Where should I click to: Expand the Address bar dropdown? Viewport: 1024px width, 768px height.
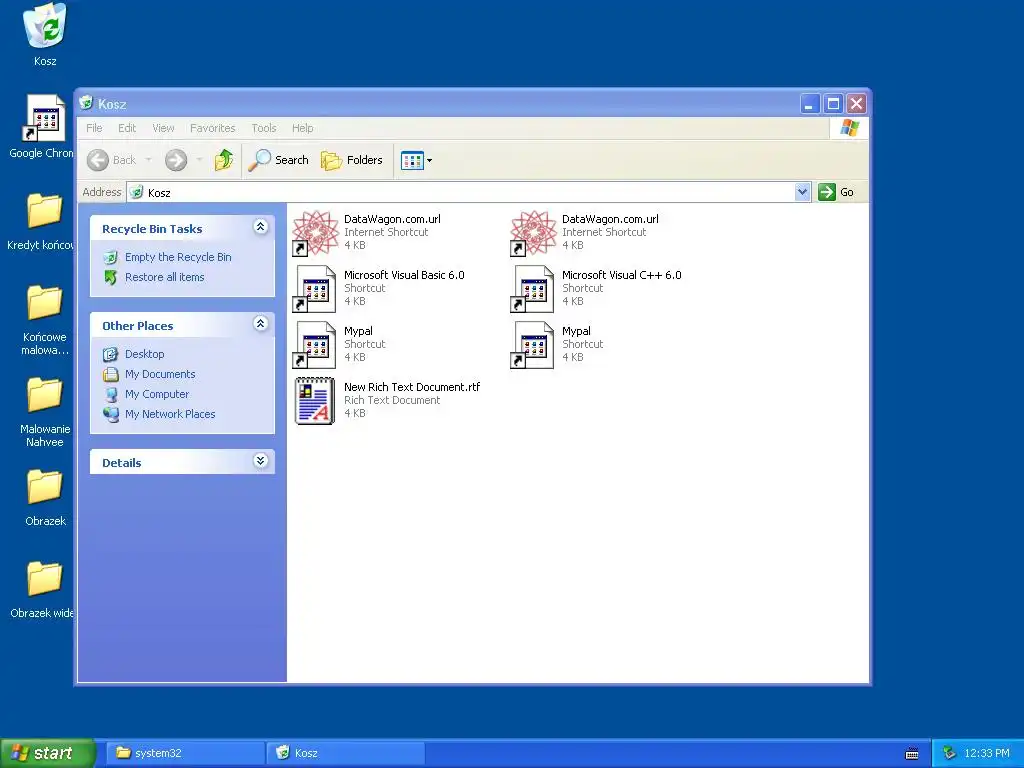(803, 192)
